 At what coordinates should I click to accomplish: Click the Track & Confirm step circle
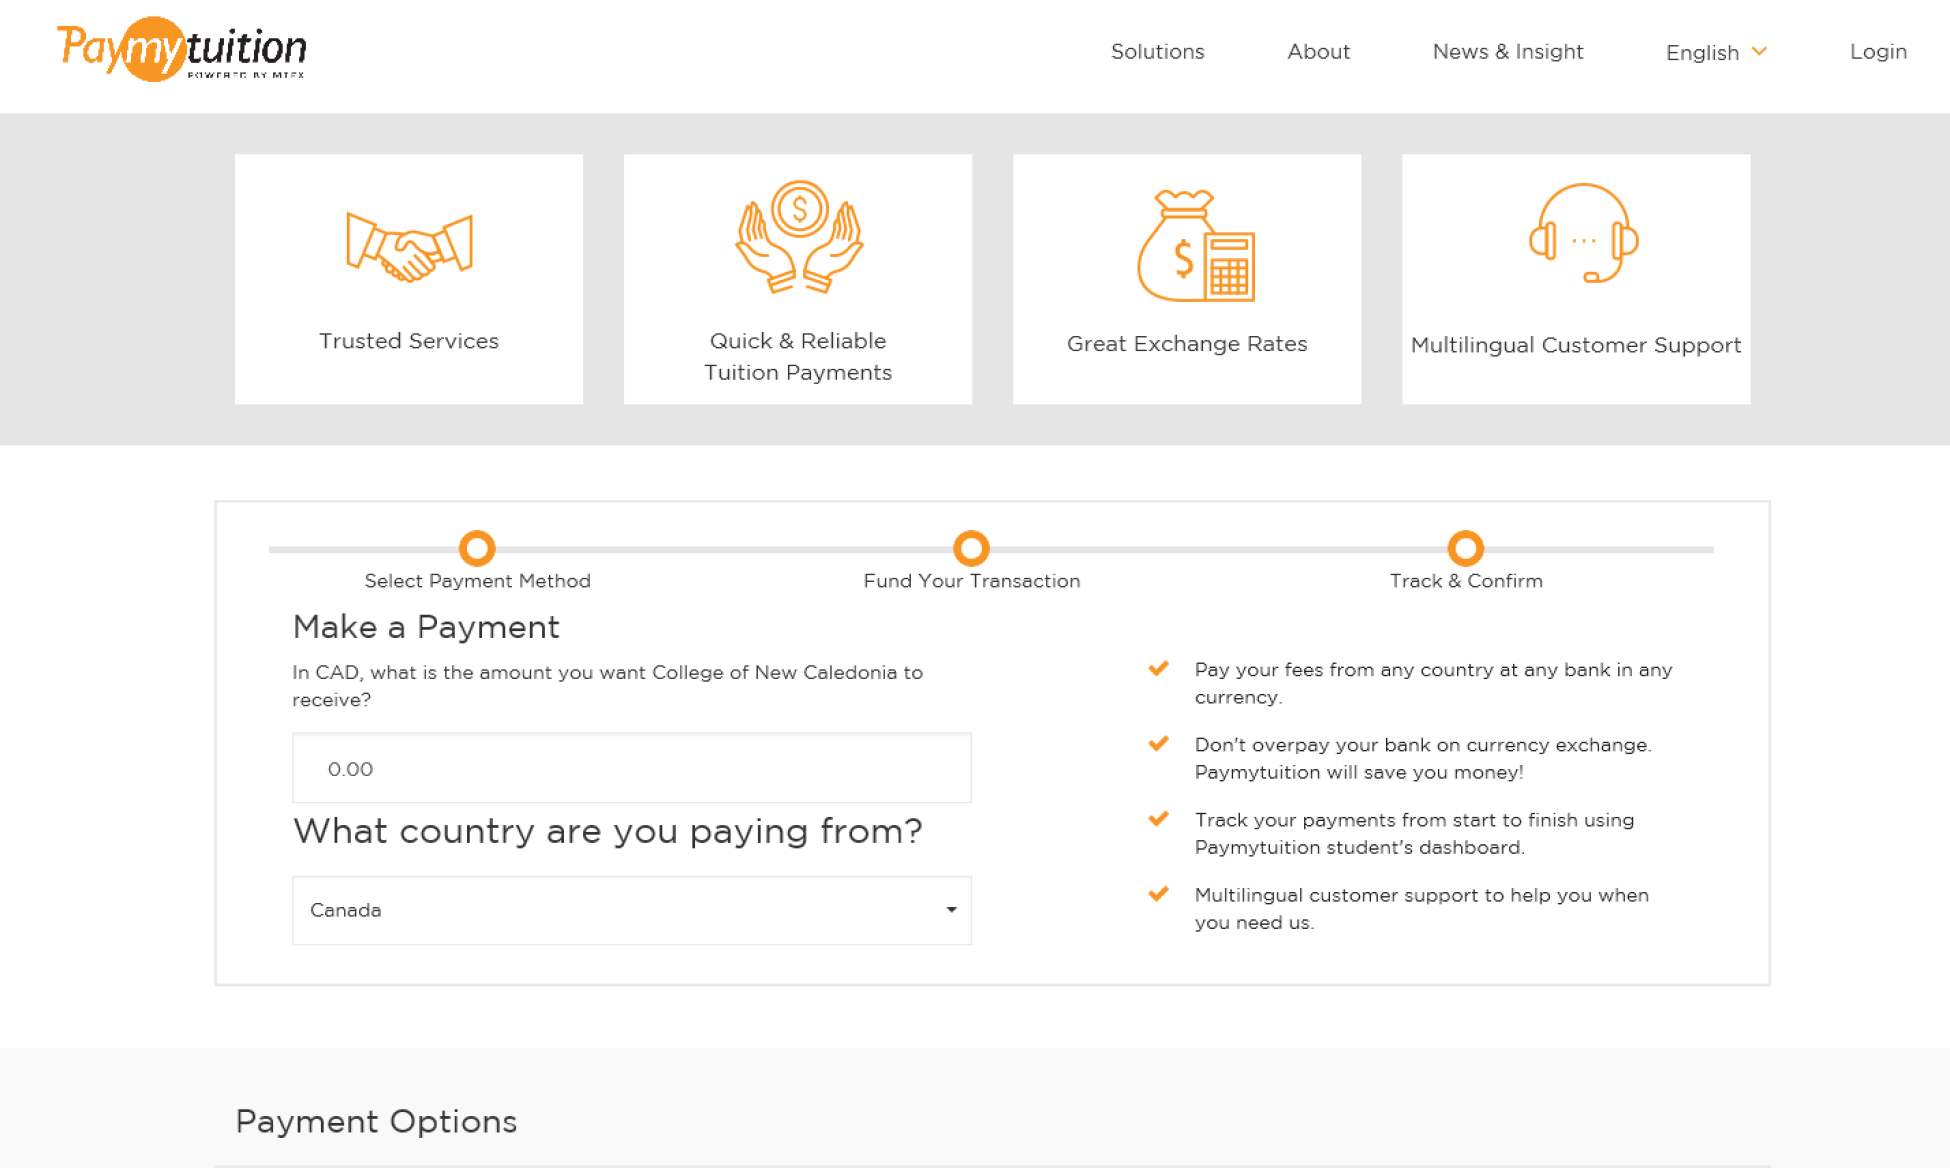[1465, 548]
